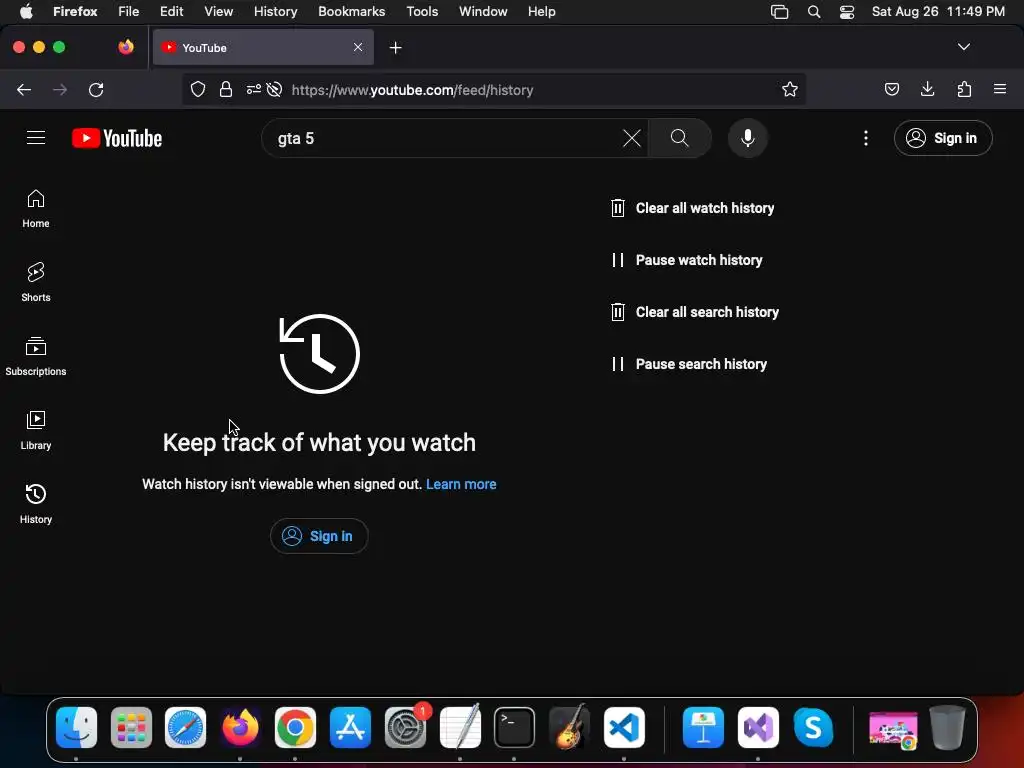Open the YouTube hamburger guide menu

[x=36, y=138]
